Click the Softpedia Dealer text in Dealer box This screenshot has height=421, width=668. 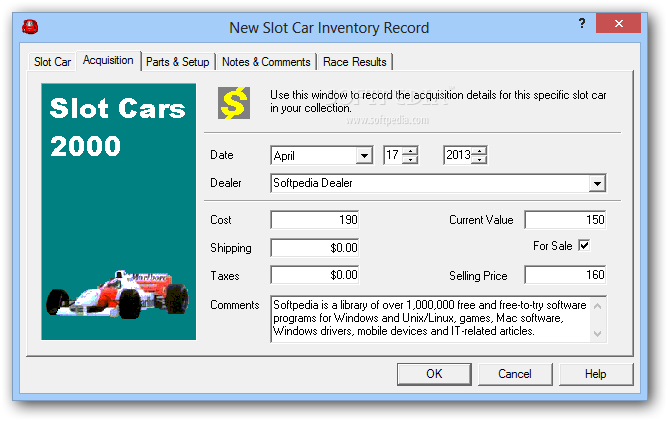(x=313, y=183)
